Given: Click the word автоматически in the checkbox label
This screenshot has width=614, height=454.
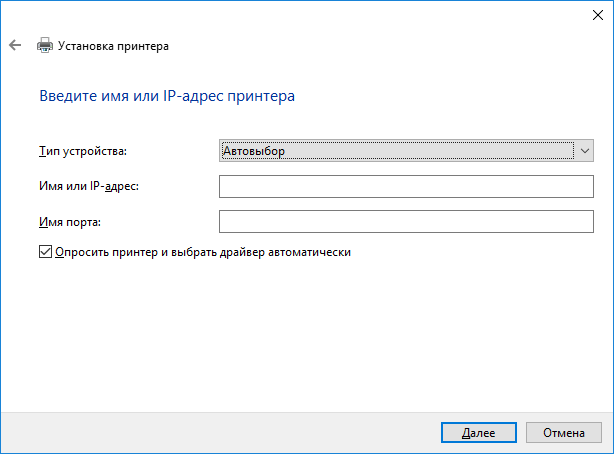Looking at the screenshot, I should 309,252.
